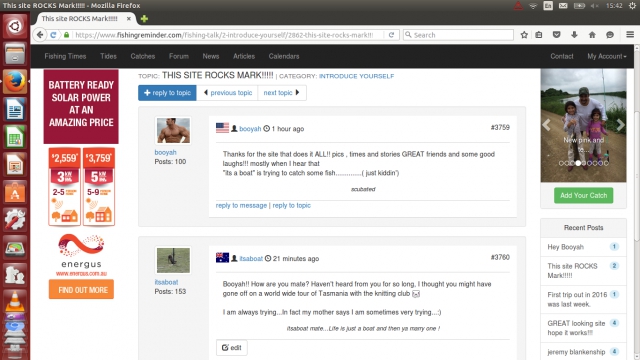Image resolution: width=640 pixels, height=360 pixels.
Task: Click Firefox icon in Ubuntu launcher
Action: (x=15, y=82)
